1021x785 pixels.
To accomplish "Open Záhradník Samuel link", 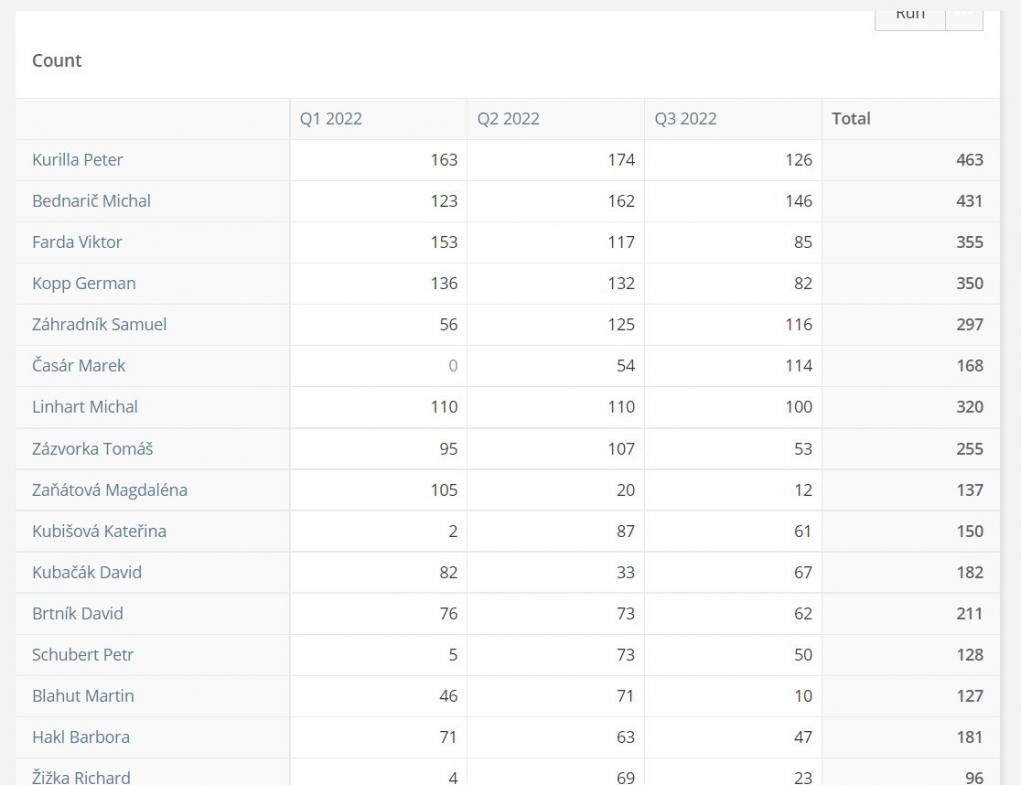I will pos(100,325).
